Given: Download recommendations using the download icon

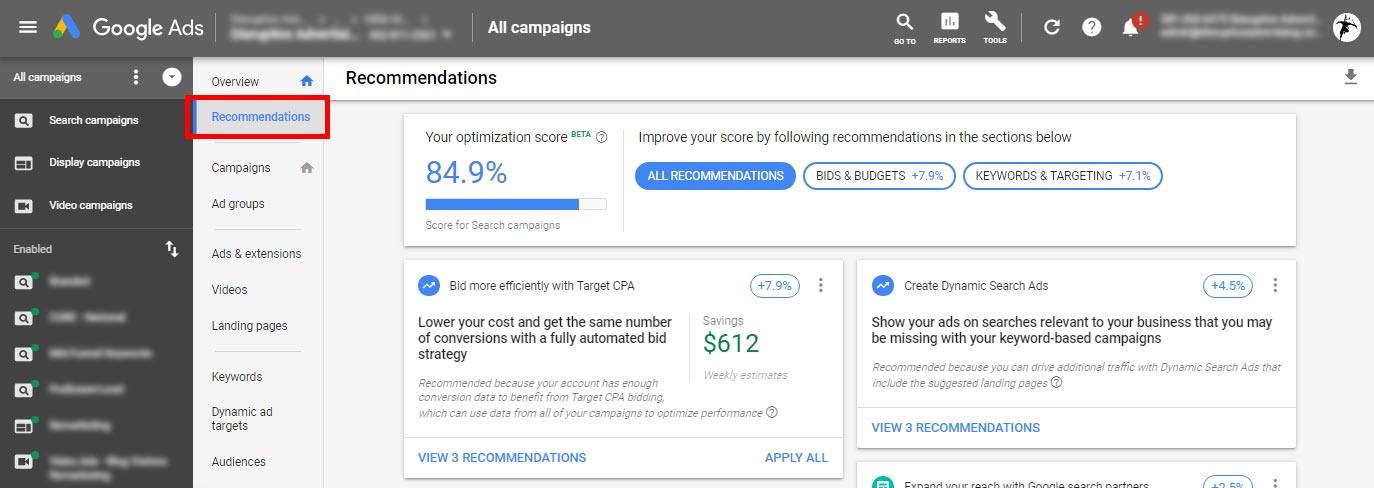Looking at the screenshot, I should click(1351, 77).
